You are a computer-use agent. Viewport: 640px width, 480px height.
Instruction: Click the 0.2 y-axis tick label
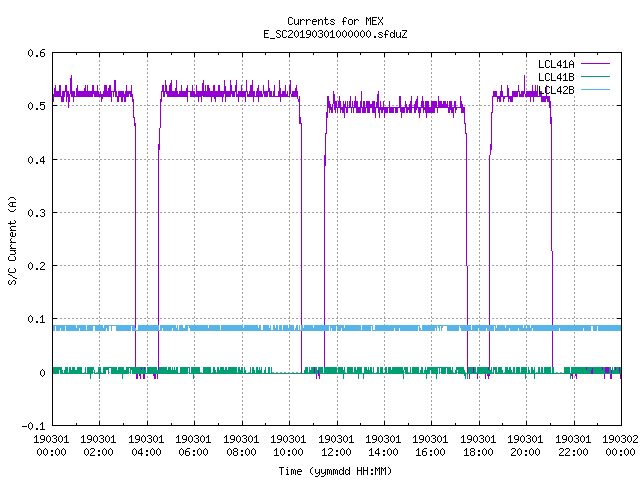click(36, 266)
